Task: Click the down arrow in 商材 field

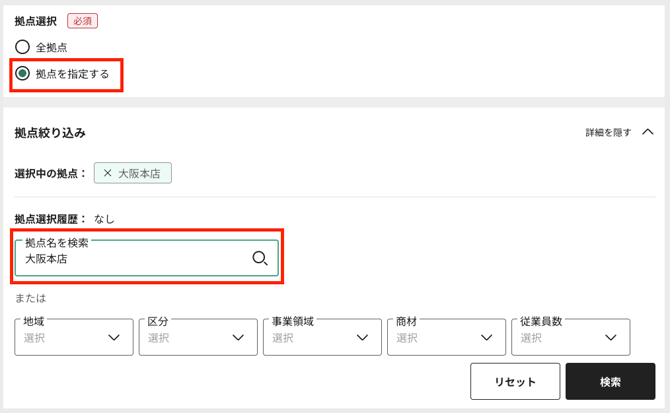Action: pyautogui.click(x=486, y=338)
